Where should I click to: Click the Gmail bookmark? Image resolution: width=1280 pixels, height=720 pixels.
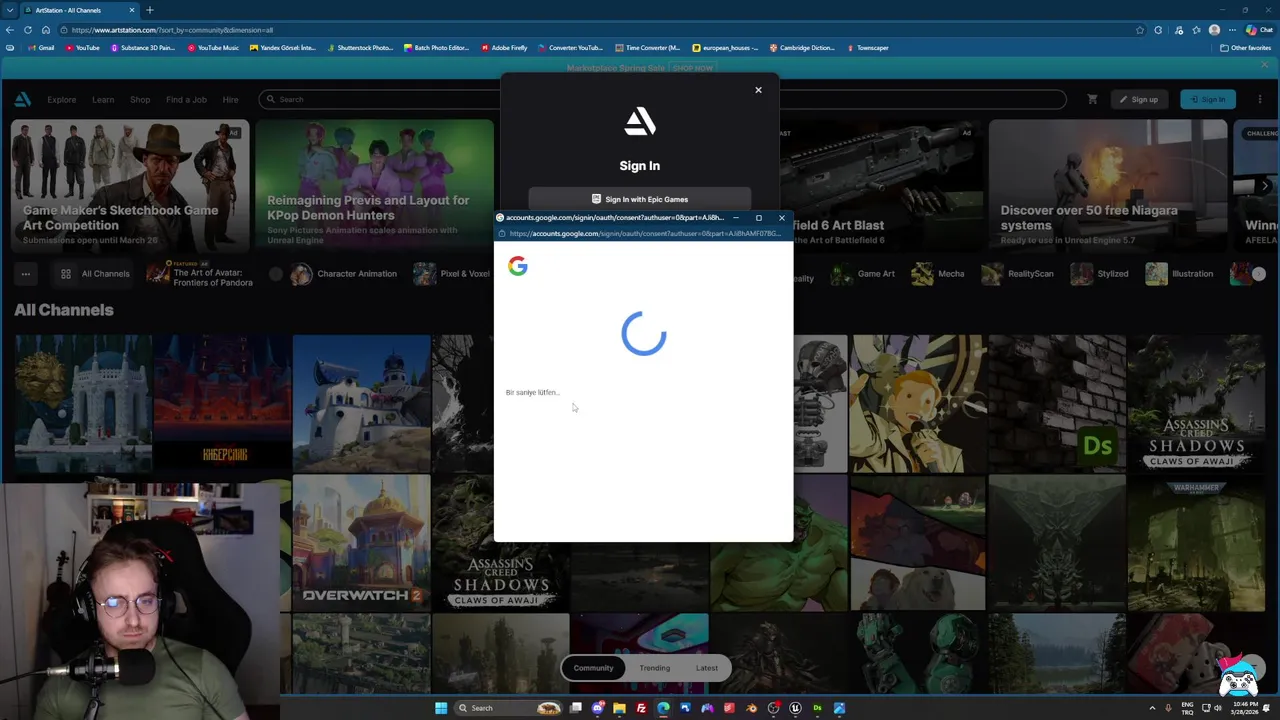coord(41,48)
